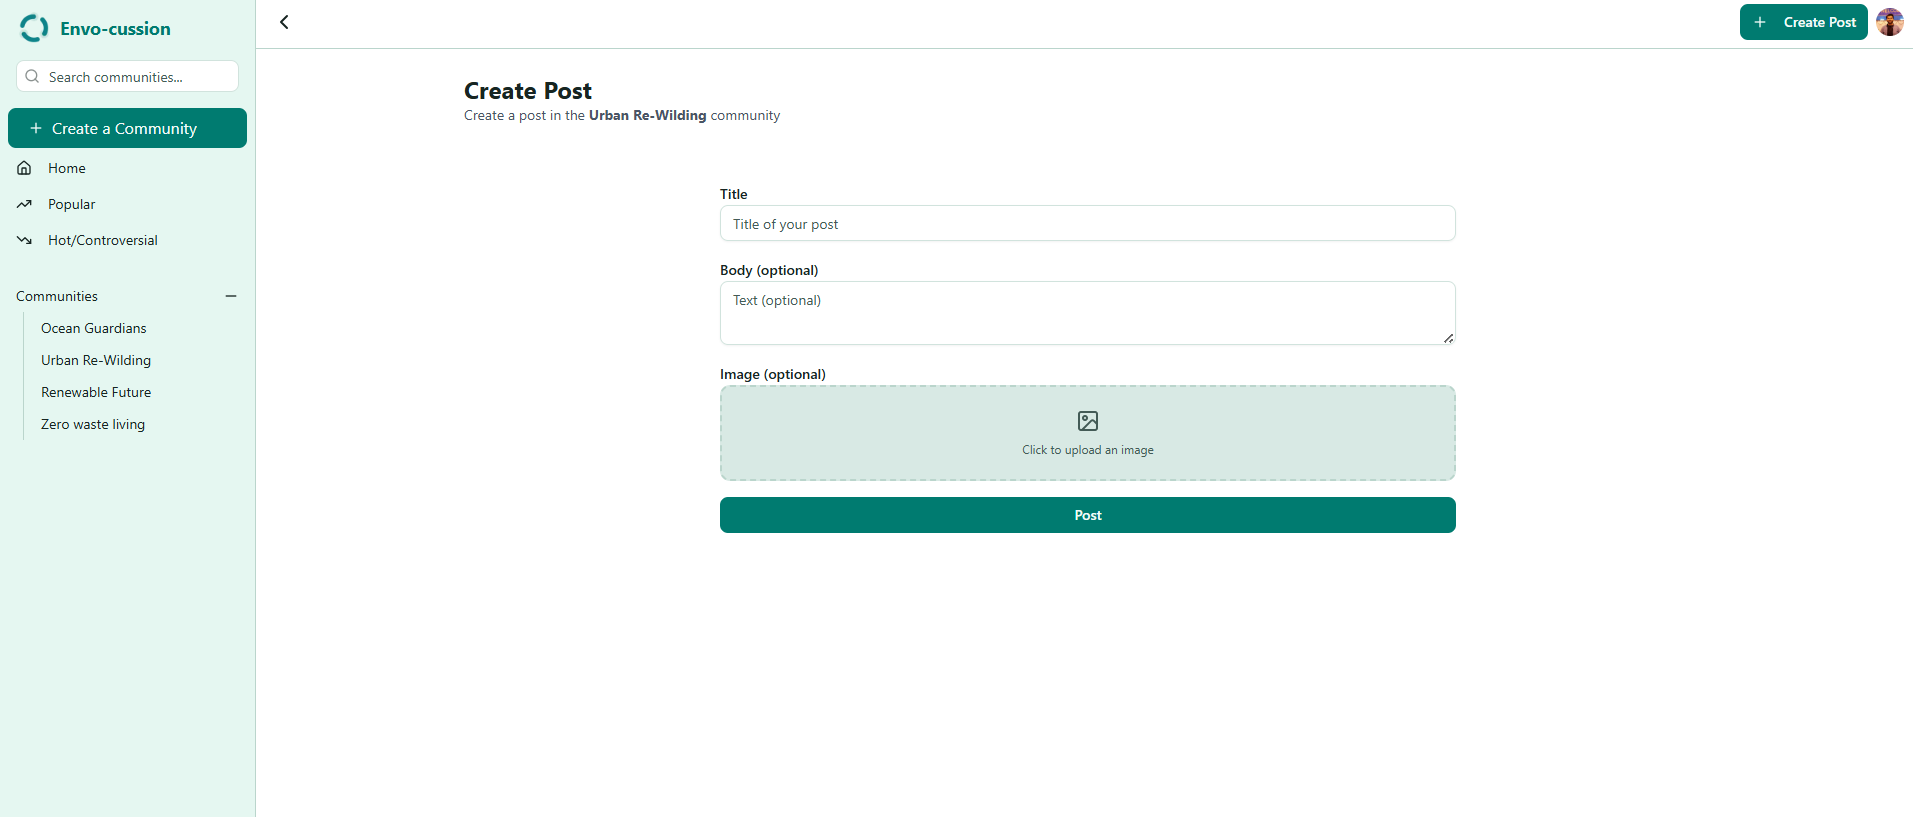1913x817 pixels.
Task: Collapse the Communities section
Action: pos(231,296)
